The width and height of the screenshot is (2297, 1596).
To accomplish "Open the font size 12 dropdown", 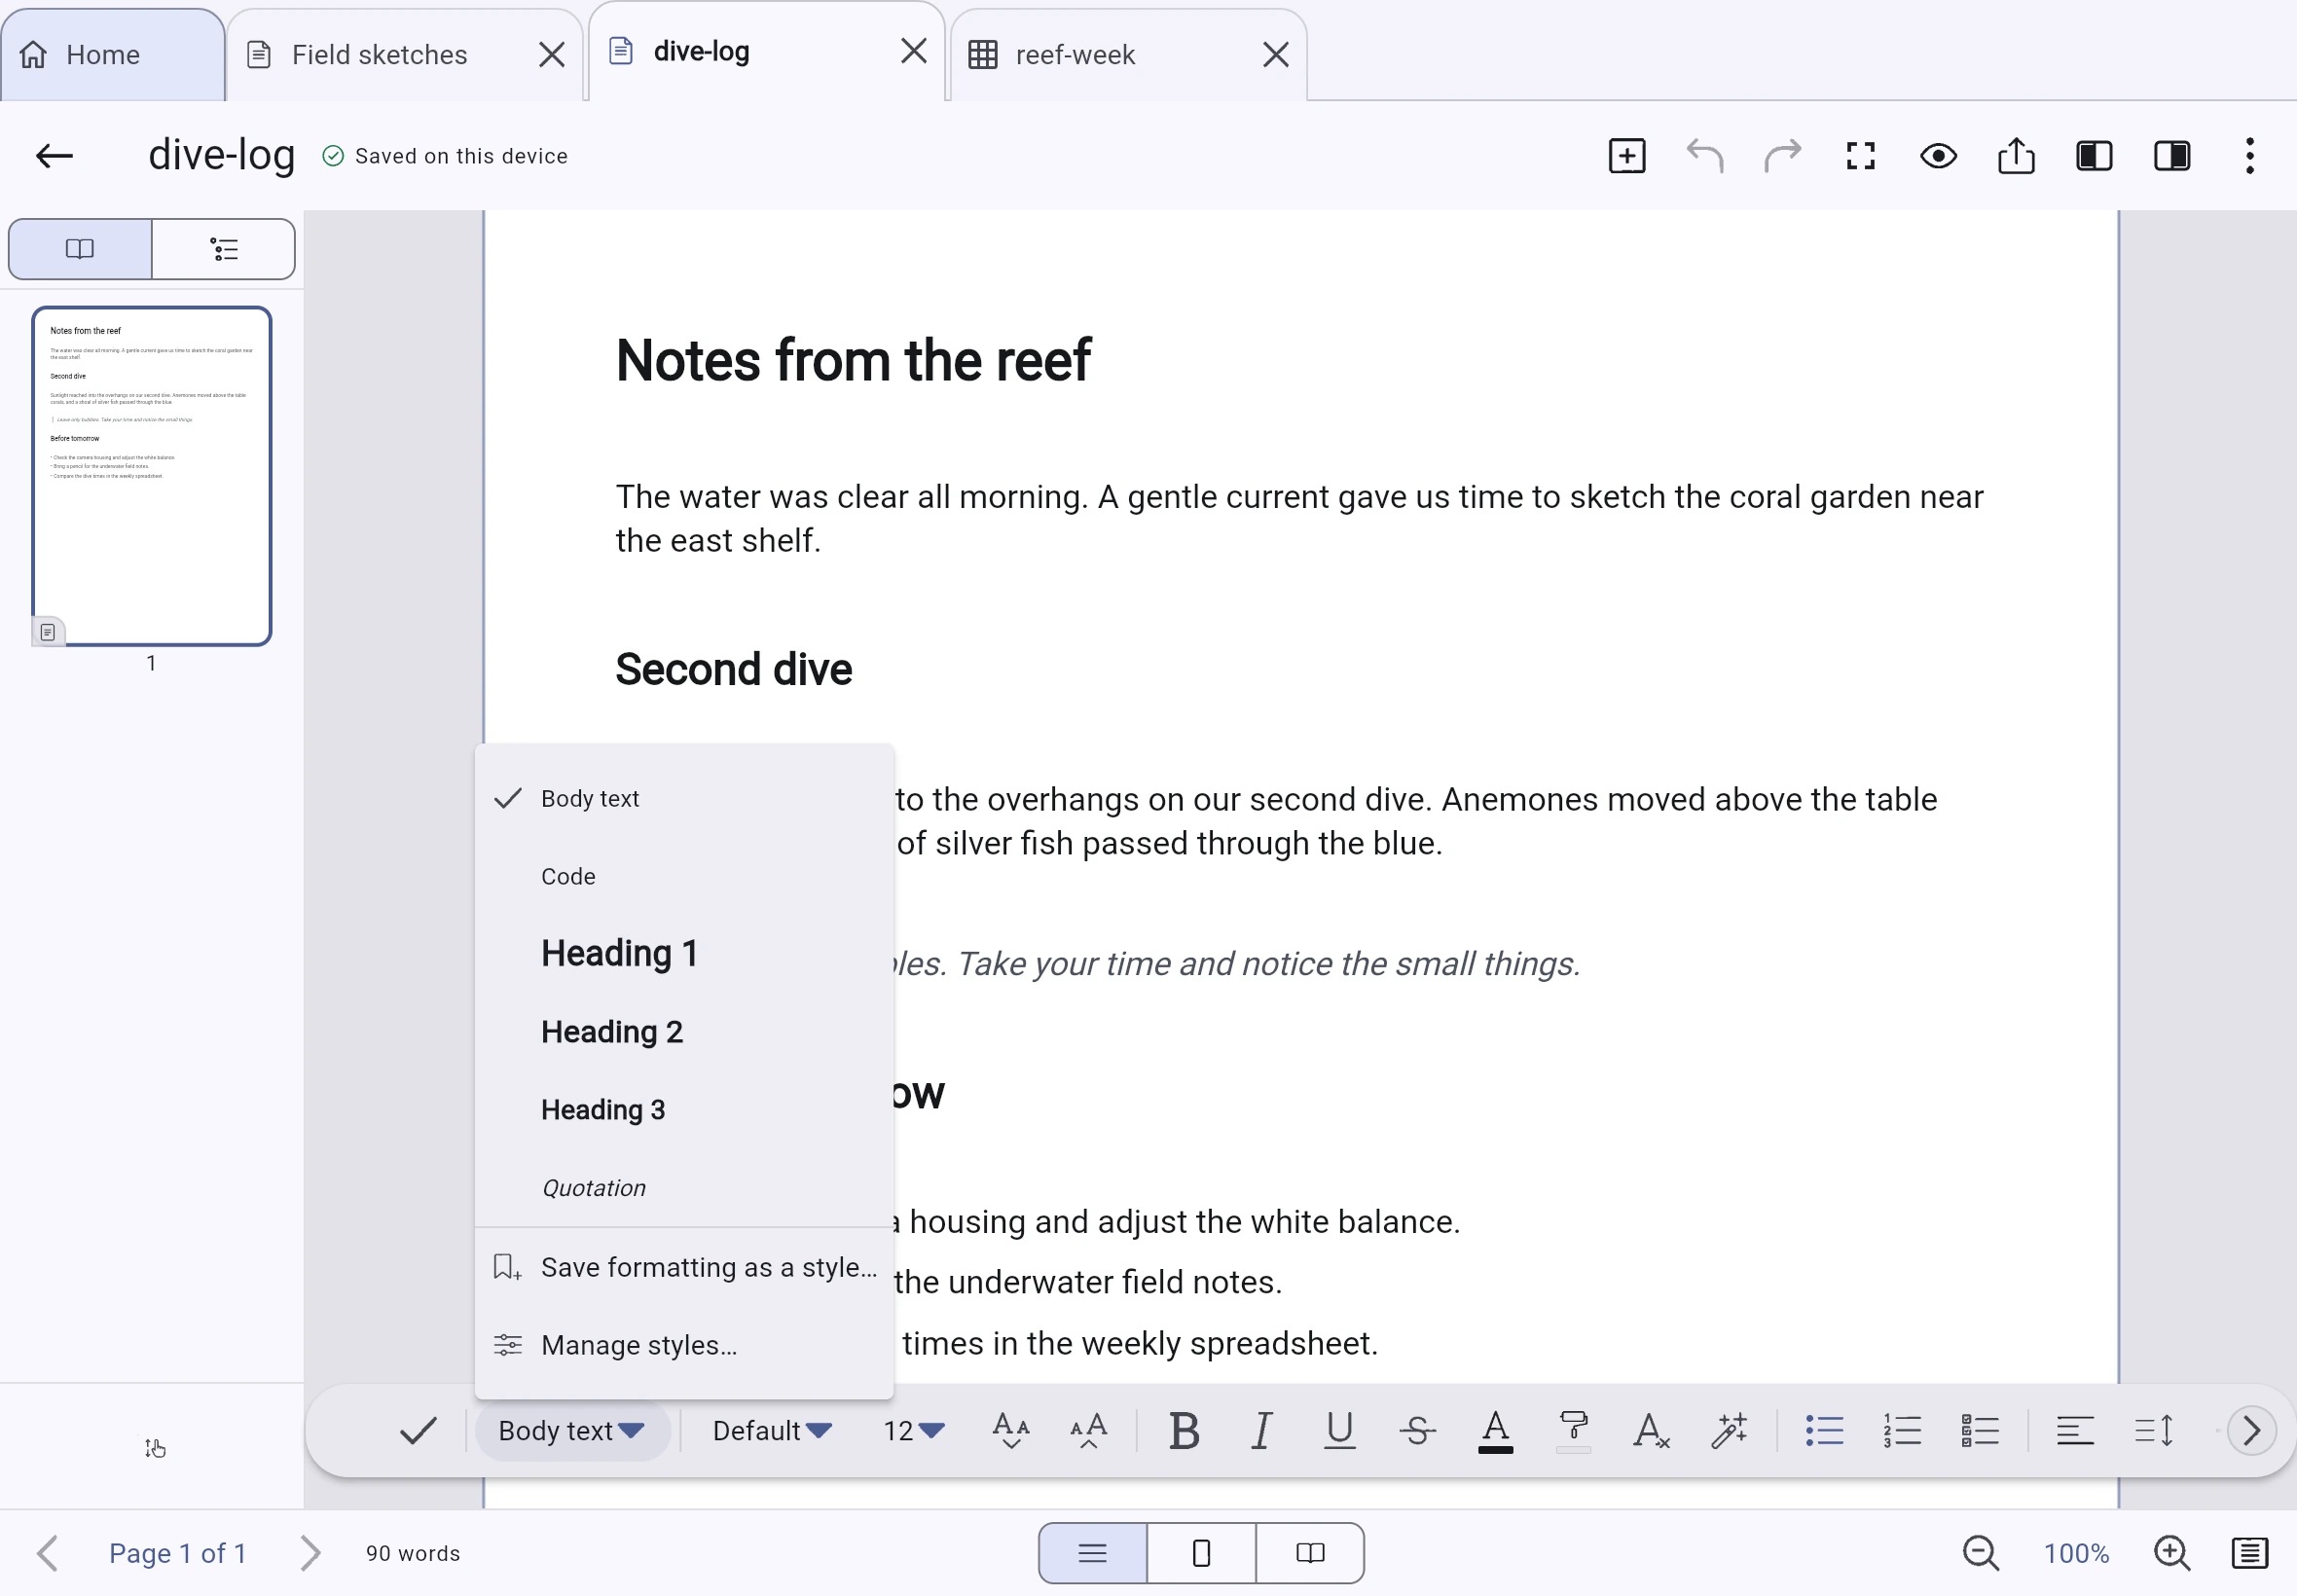I will click(913, 1431).
